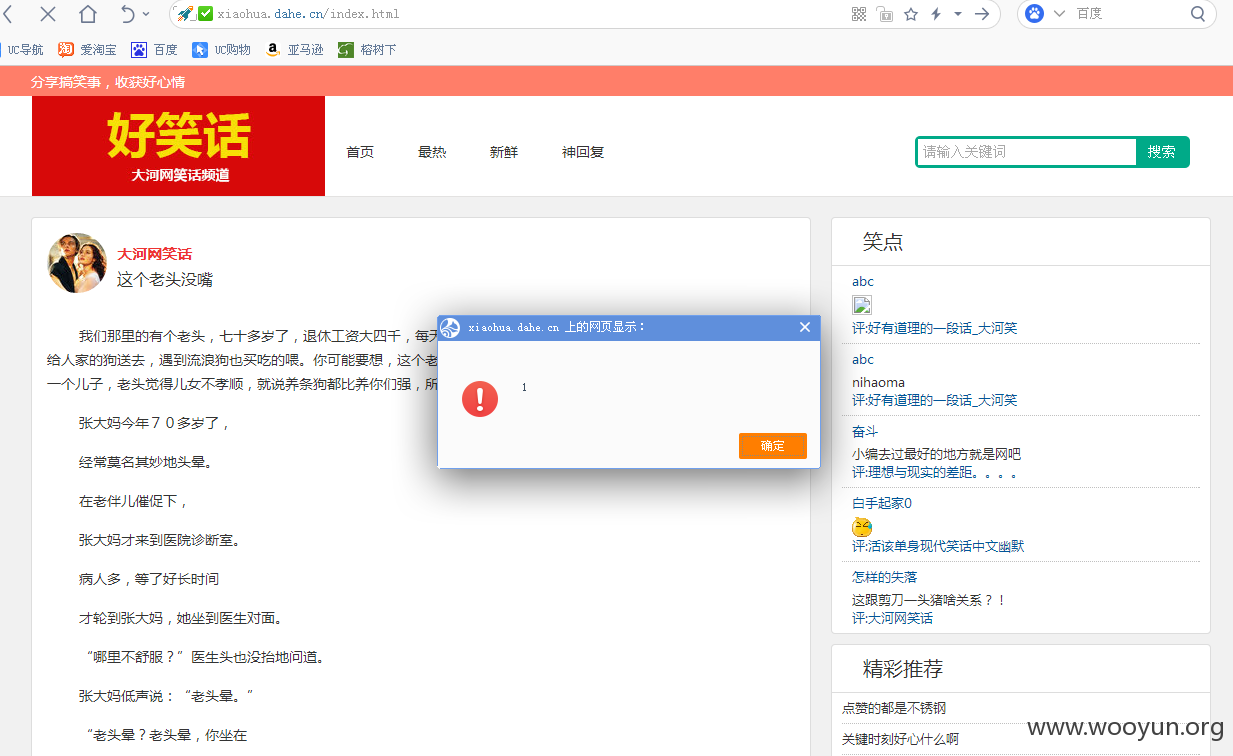Click the browser icon in dialog title

click(x=451, y=328)
